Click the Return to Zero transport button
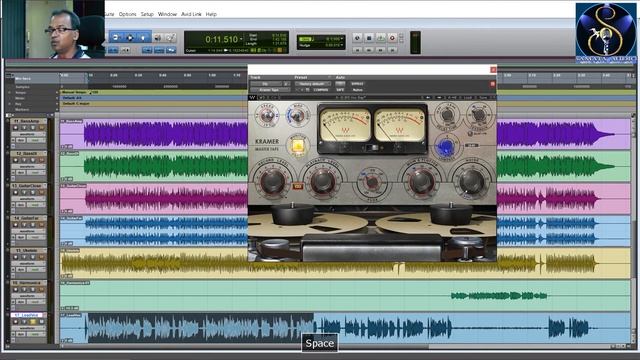Viewport: 640px width, 360px height. 357,50
